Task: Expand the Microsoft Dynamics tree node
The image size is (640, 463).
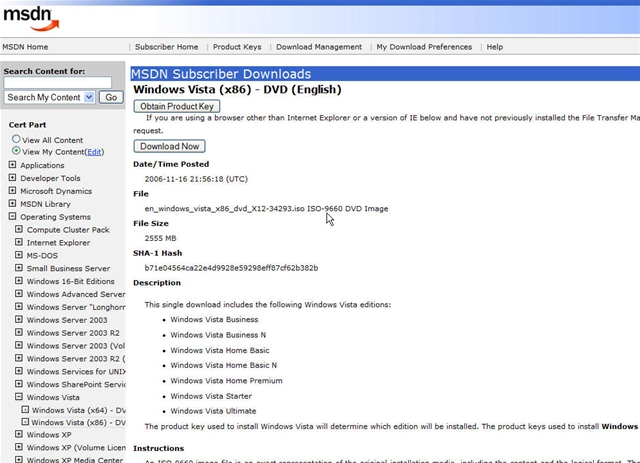Action: 12,191
